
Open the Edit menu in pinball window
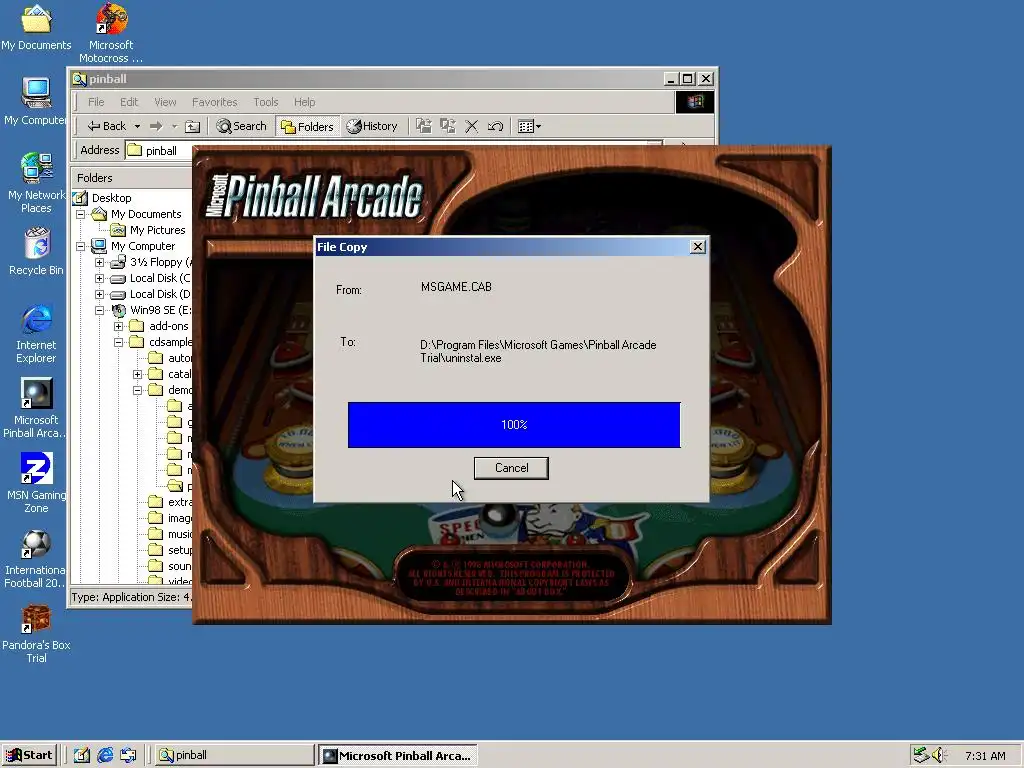click(129, 102)
